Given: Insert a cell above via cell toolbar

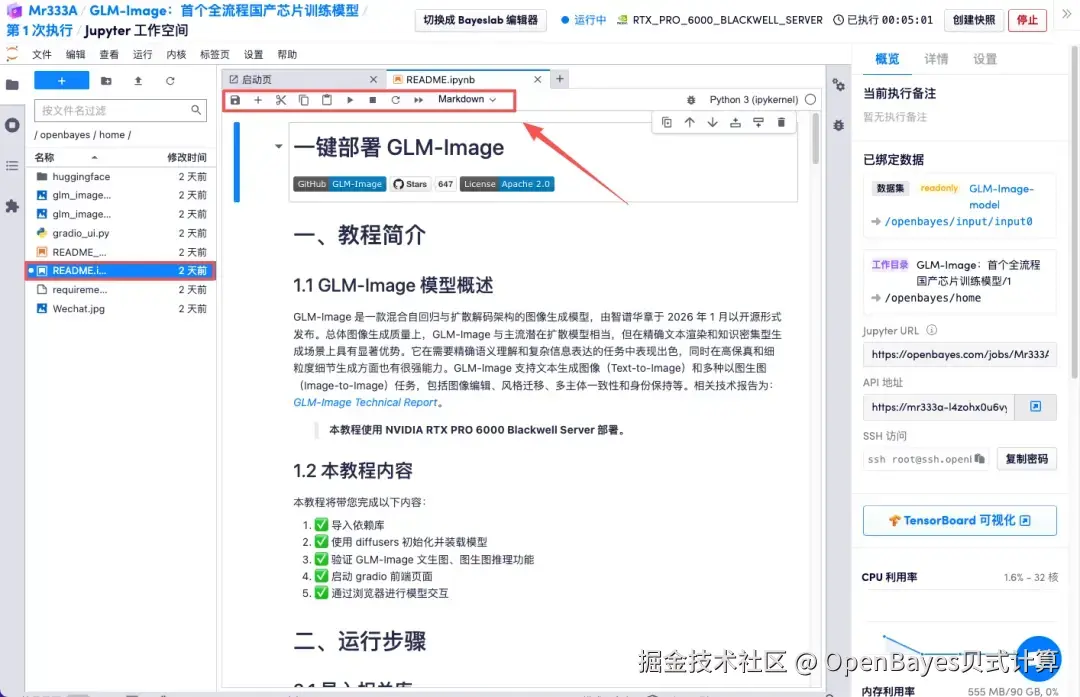Looking at the screenshot, I should 735,123.
